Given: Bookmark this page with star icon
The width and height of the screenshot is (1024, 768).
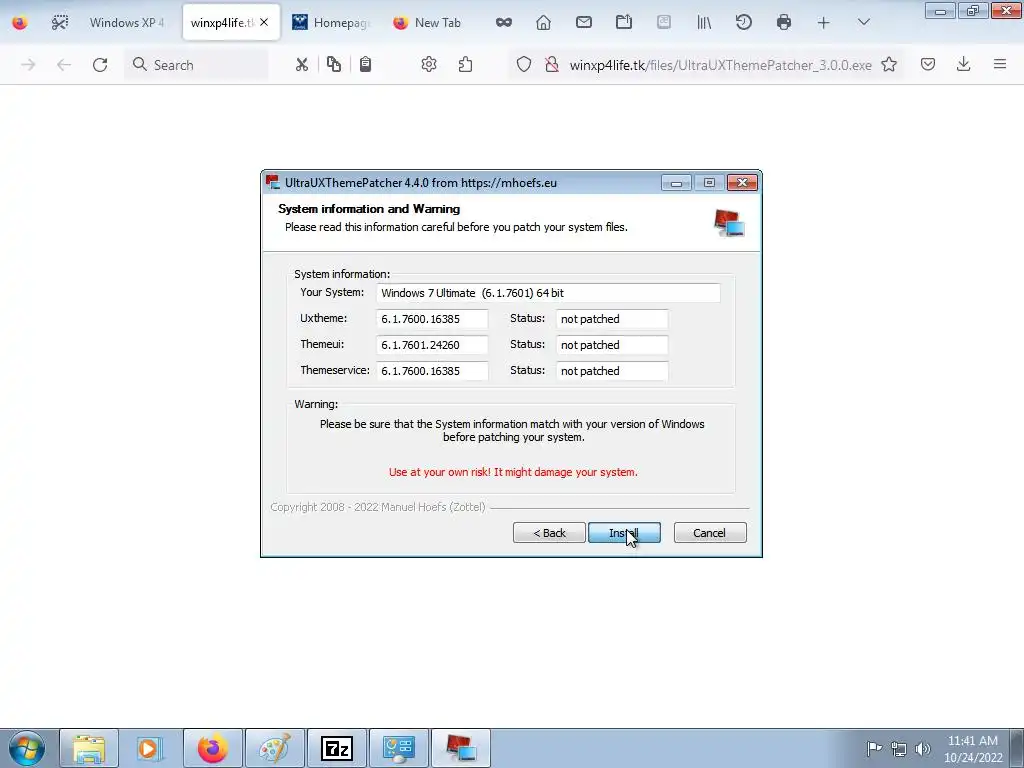Looking at the screenshot, I should pyautogui.click(x=889, y=64).
